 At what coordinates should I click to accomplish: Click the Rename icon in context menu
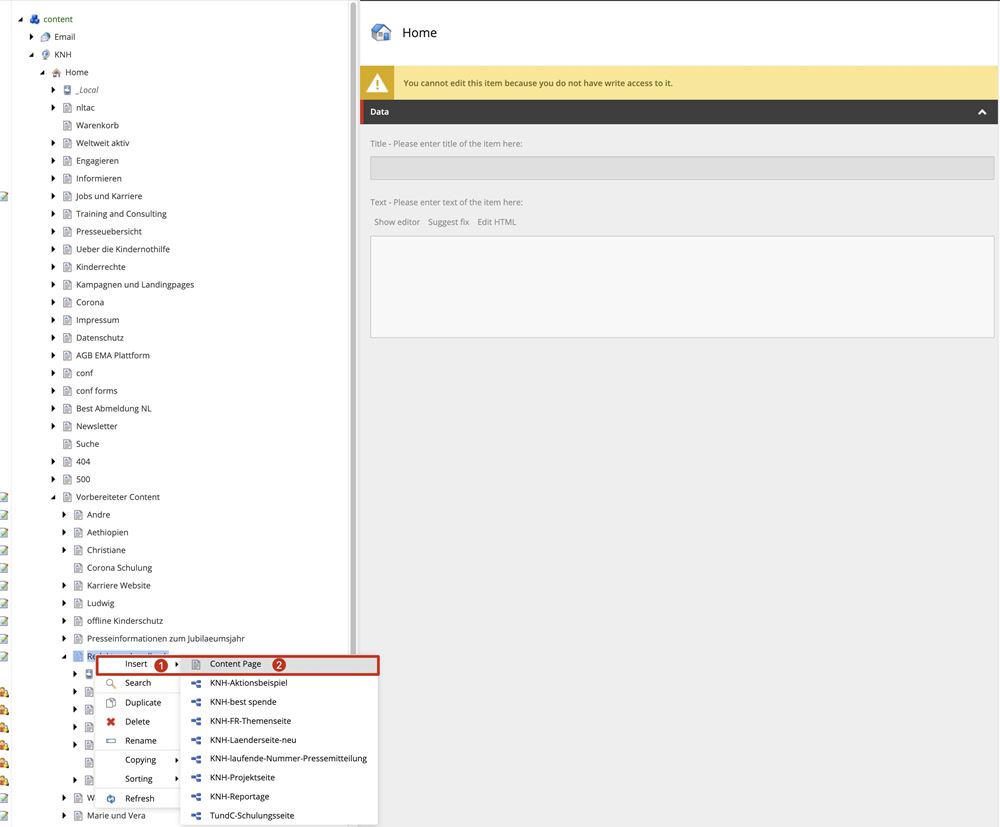pyautogui.click(x=111, y=741)
